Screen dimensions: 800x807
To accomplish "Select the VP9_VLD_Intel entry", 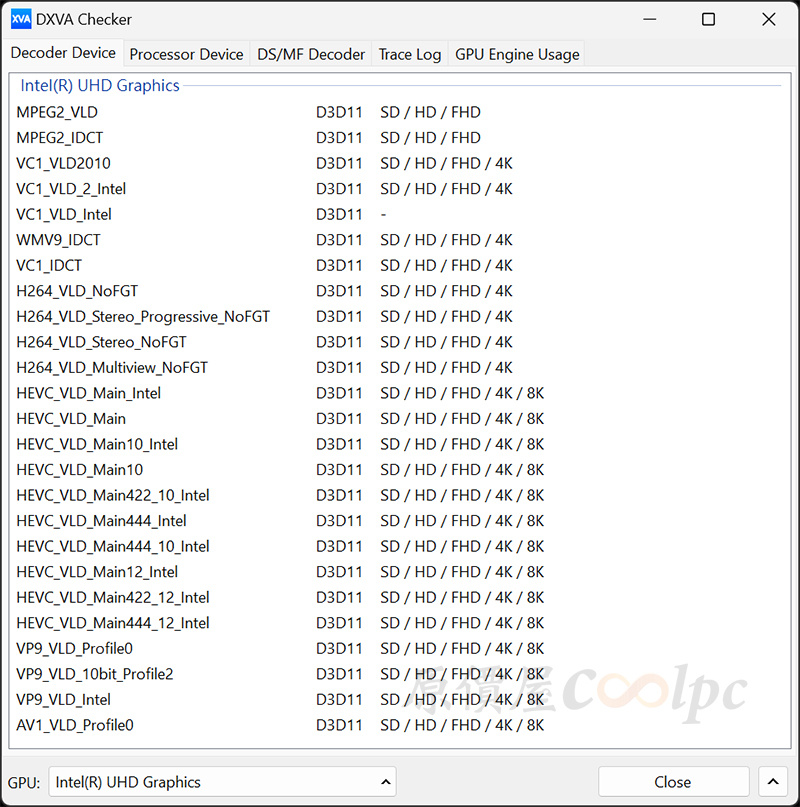I will pyautogui.click(x=399, y=699).
